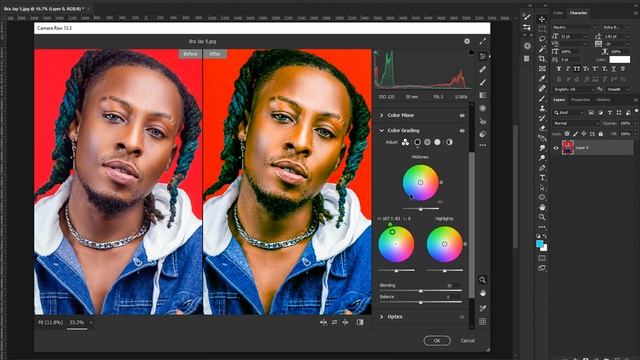Select the Red Eye removal tool in Camera Raw
Screen dimensions: 640x360
(x=483, y=121)
